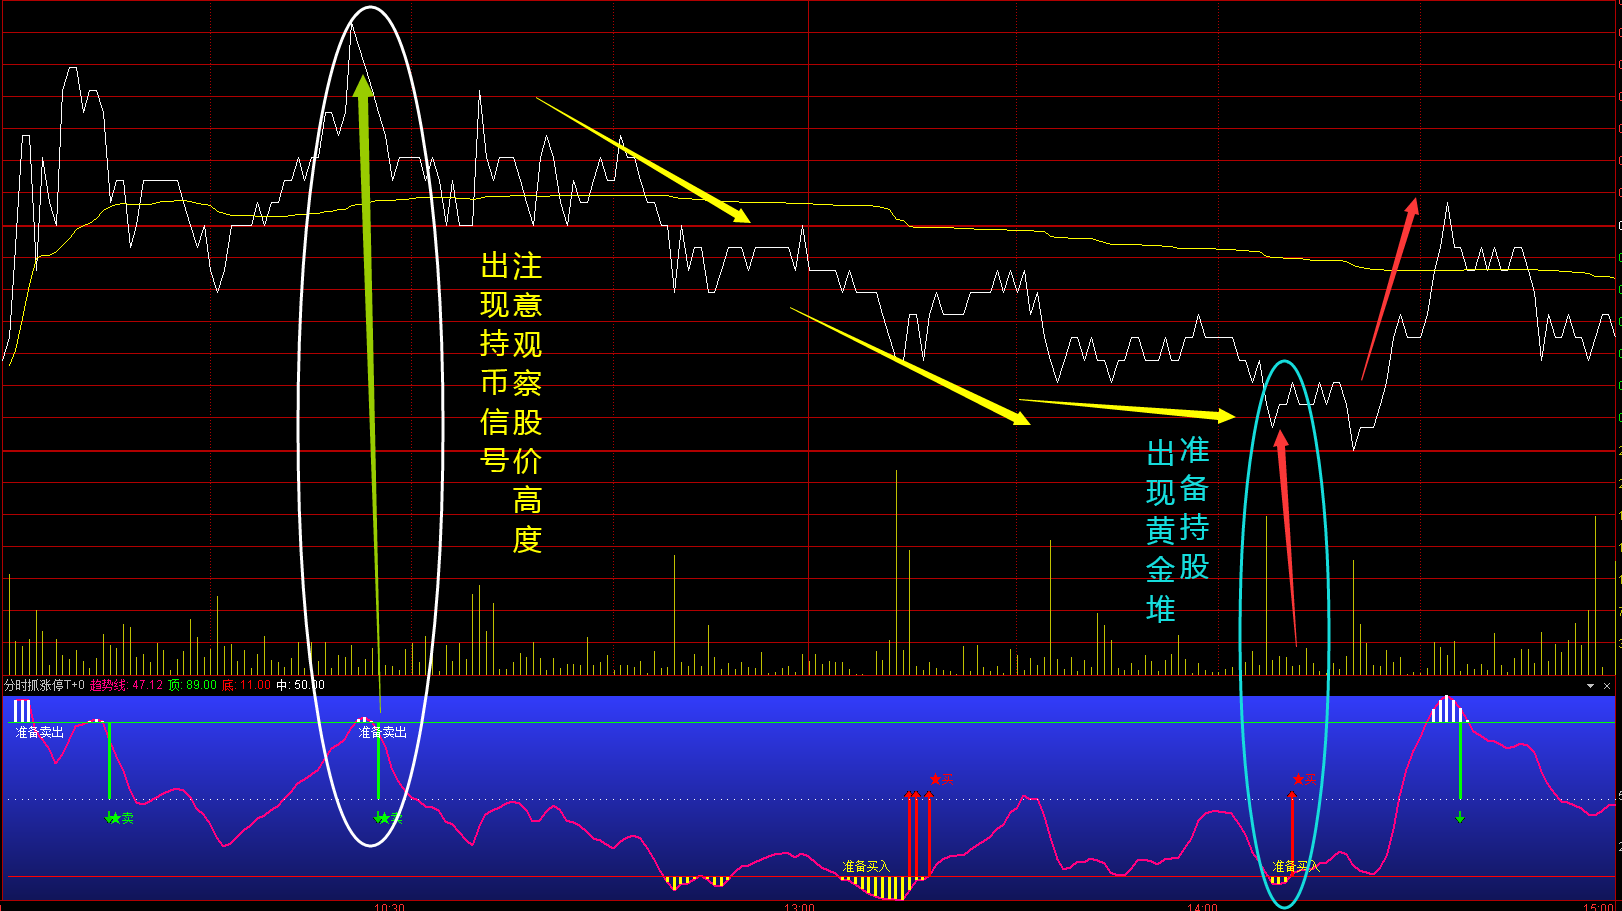
Task: Select the 中: 50.00 value label
Action: (300, 685)
